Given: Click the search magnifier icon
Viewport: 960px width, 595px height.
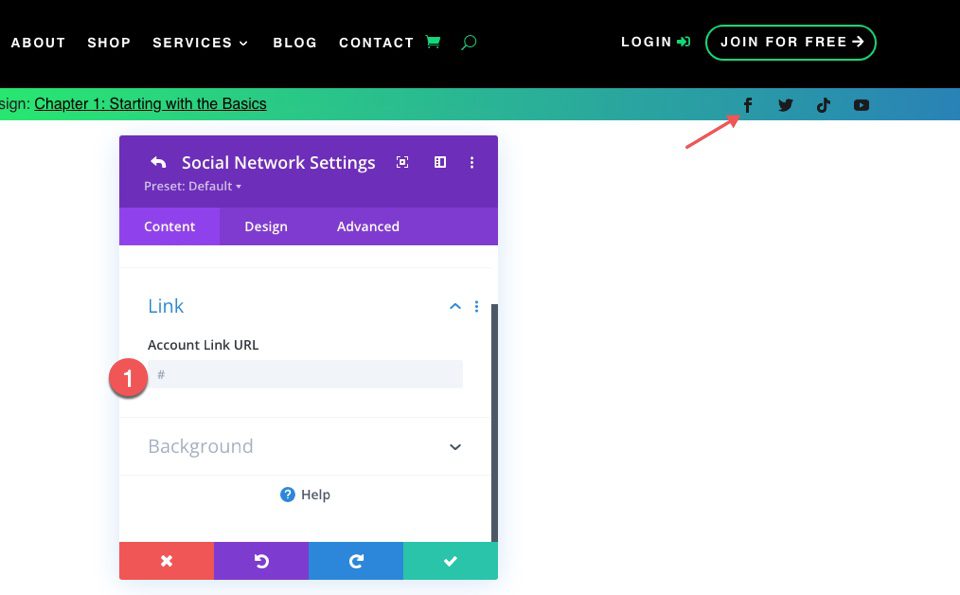Looking at the screenshot, I should click(x=468, y=43).
